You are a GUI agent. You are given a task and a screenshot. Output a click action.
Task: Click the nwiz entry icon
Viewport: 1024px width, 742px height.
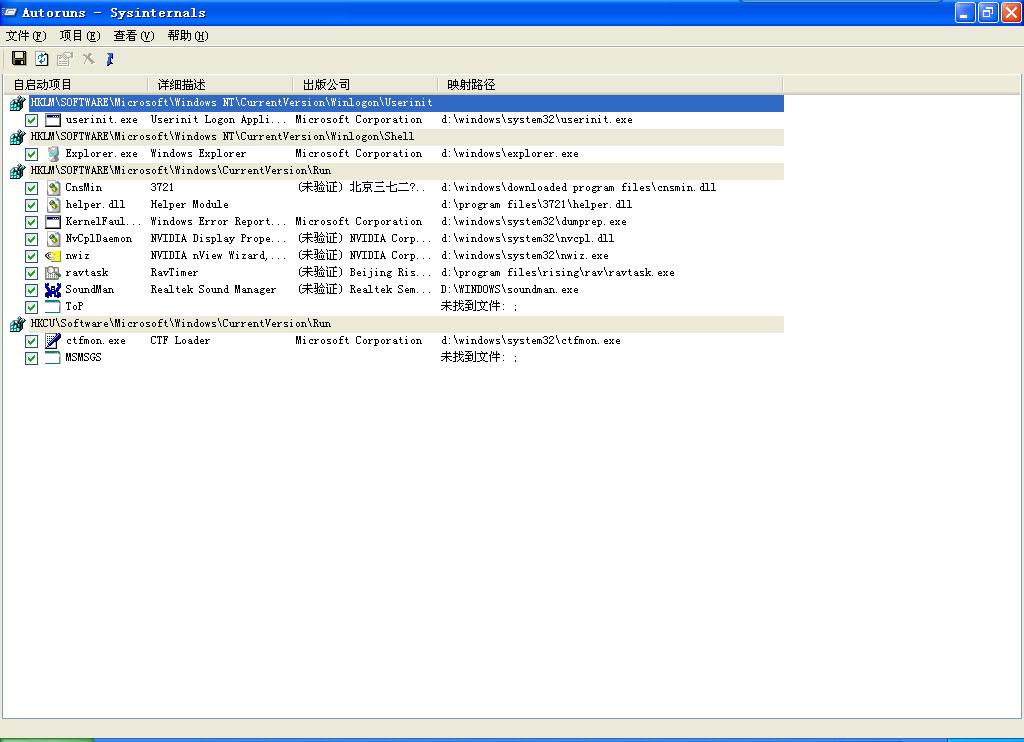[x=53, y=256]
